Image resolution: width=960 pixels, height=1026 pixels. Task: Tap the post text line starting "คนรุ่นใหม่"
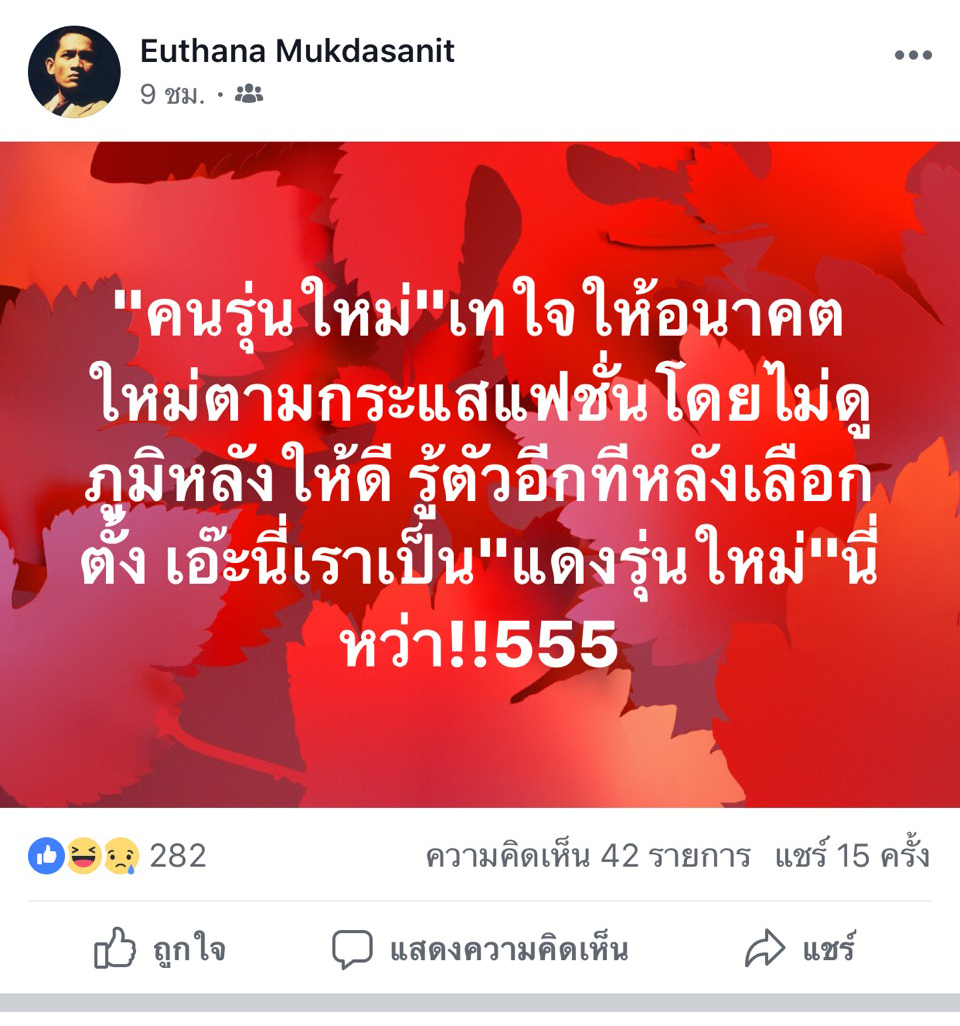[478, 313]
